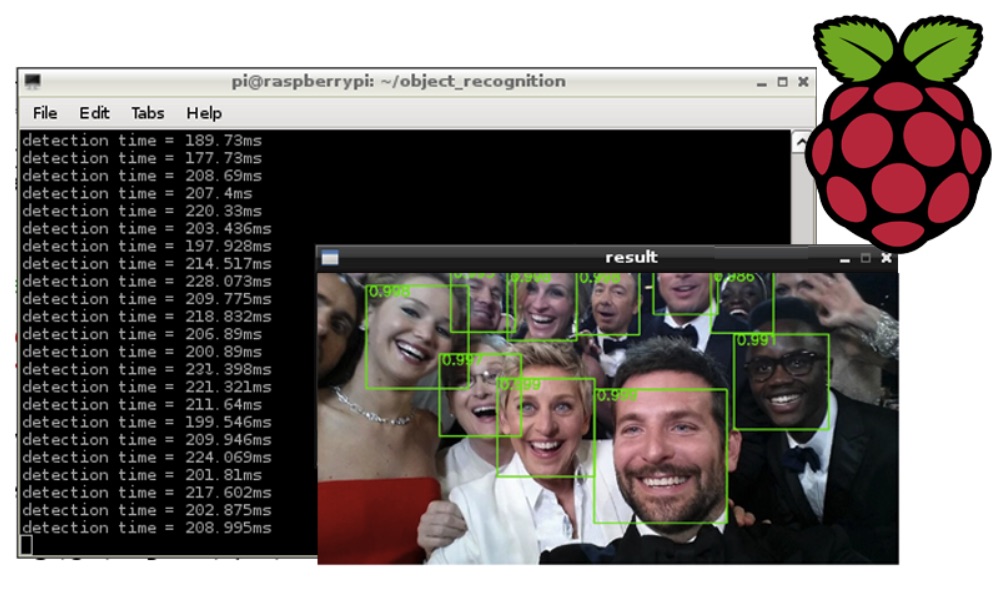Click the line 'detection time = 200.89ms'
The width and height of the screenshot is (1002, 590).
142,352
